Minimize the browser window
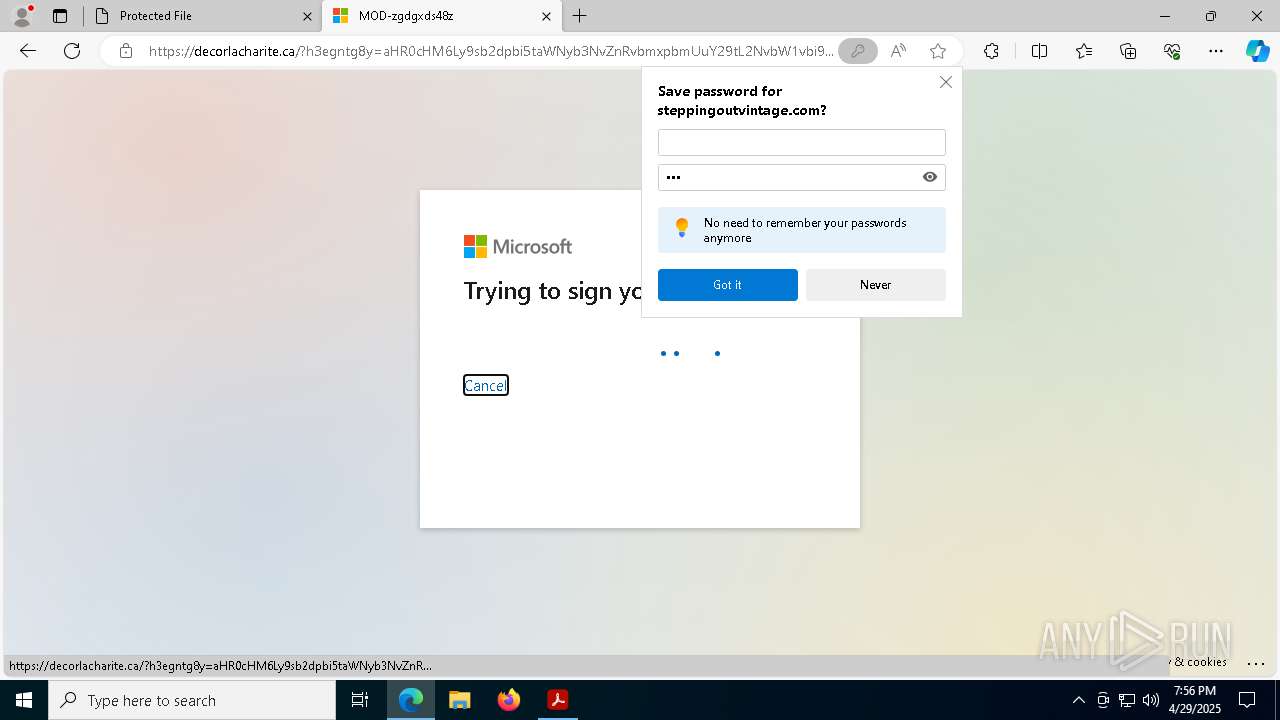This screenshot has width=1280, height=720. pos(1165,16)
